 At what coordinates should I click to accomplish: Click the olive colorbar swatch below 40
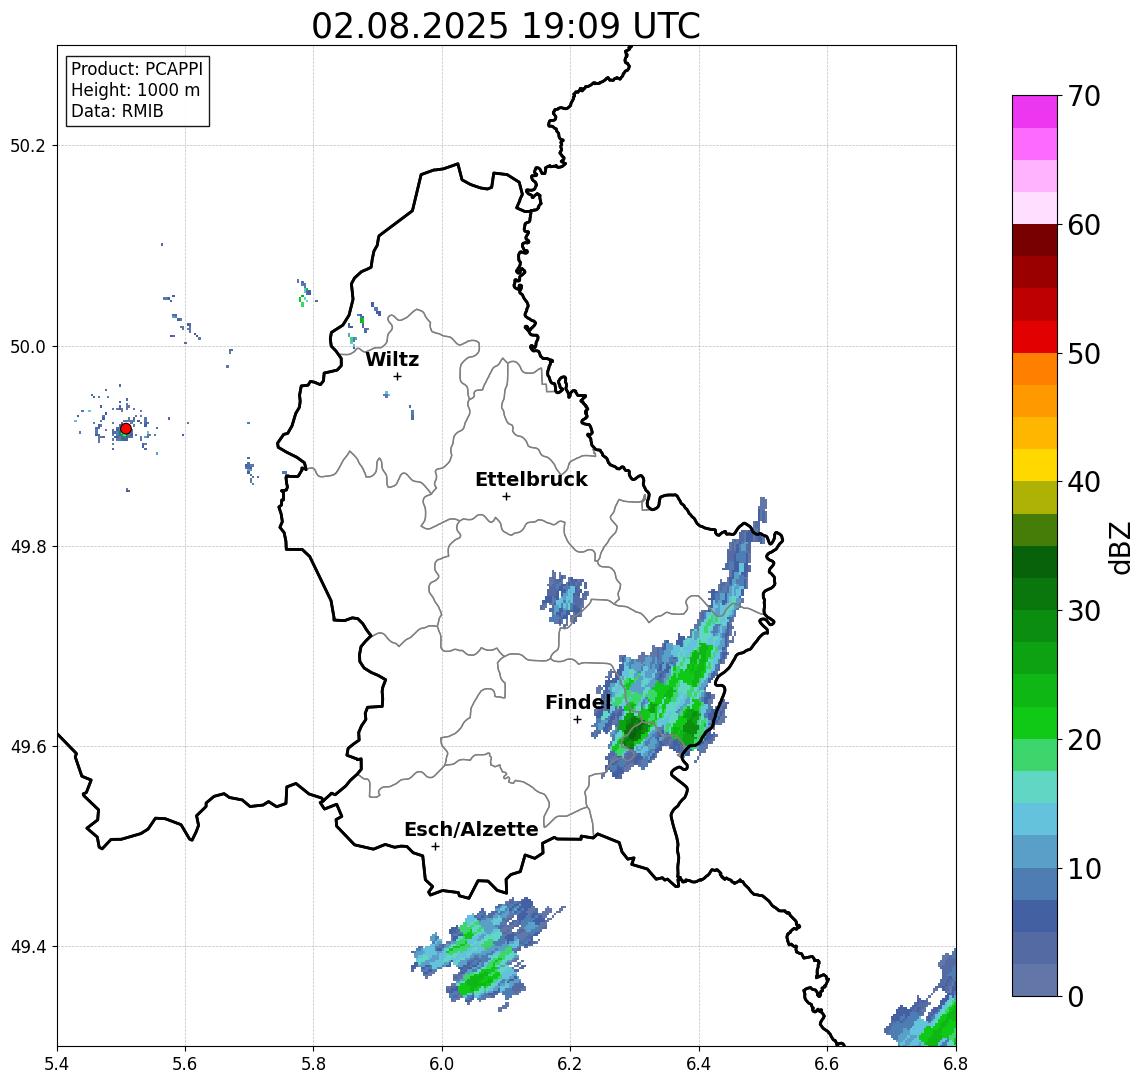(x=1035, y=497)
